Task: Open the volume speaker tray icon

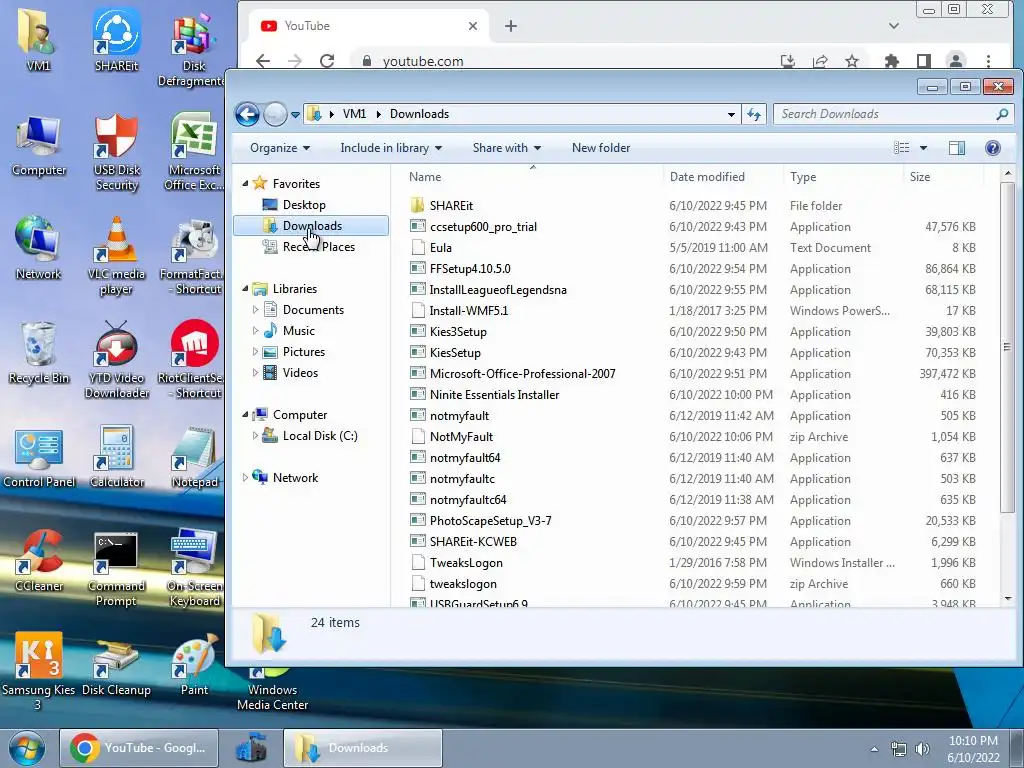Action: pos(921,748)
